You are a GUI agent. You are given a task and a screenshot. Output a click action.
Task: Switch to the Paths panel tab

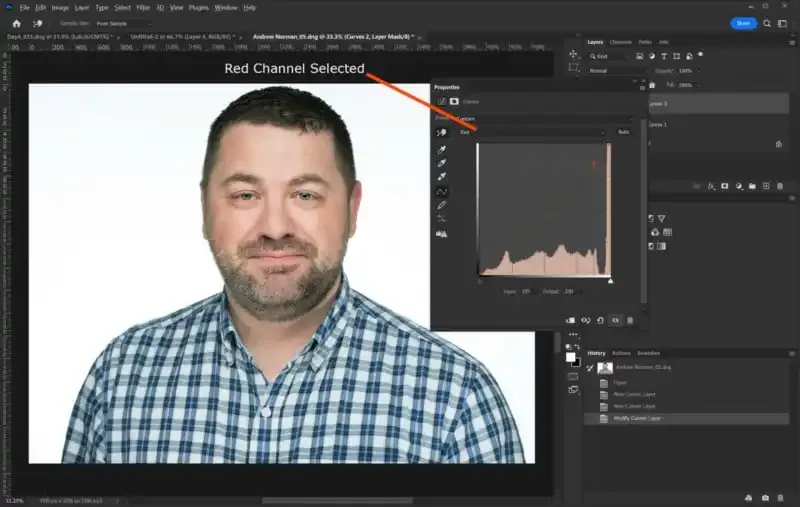coord(645,42)
